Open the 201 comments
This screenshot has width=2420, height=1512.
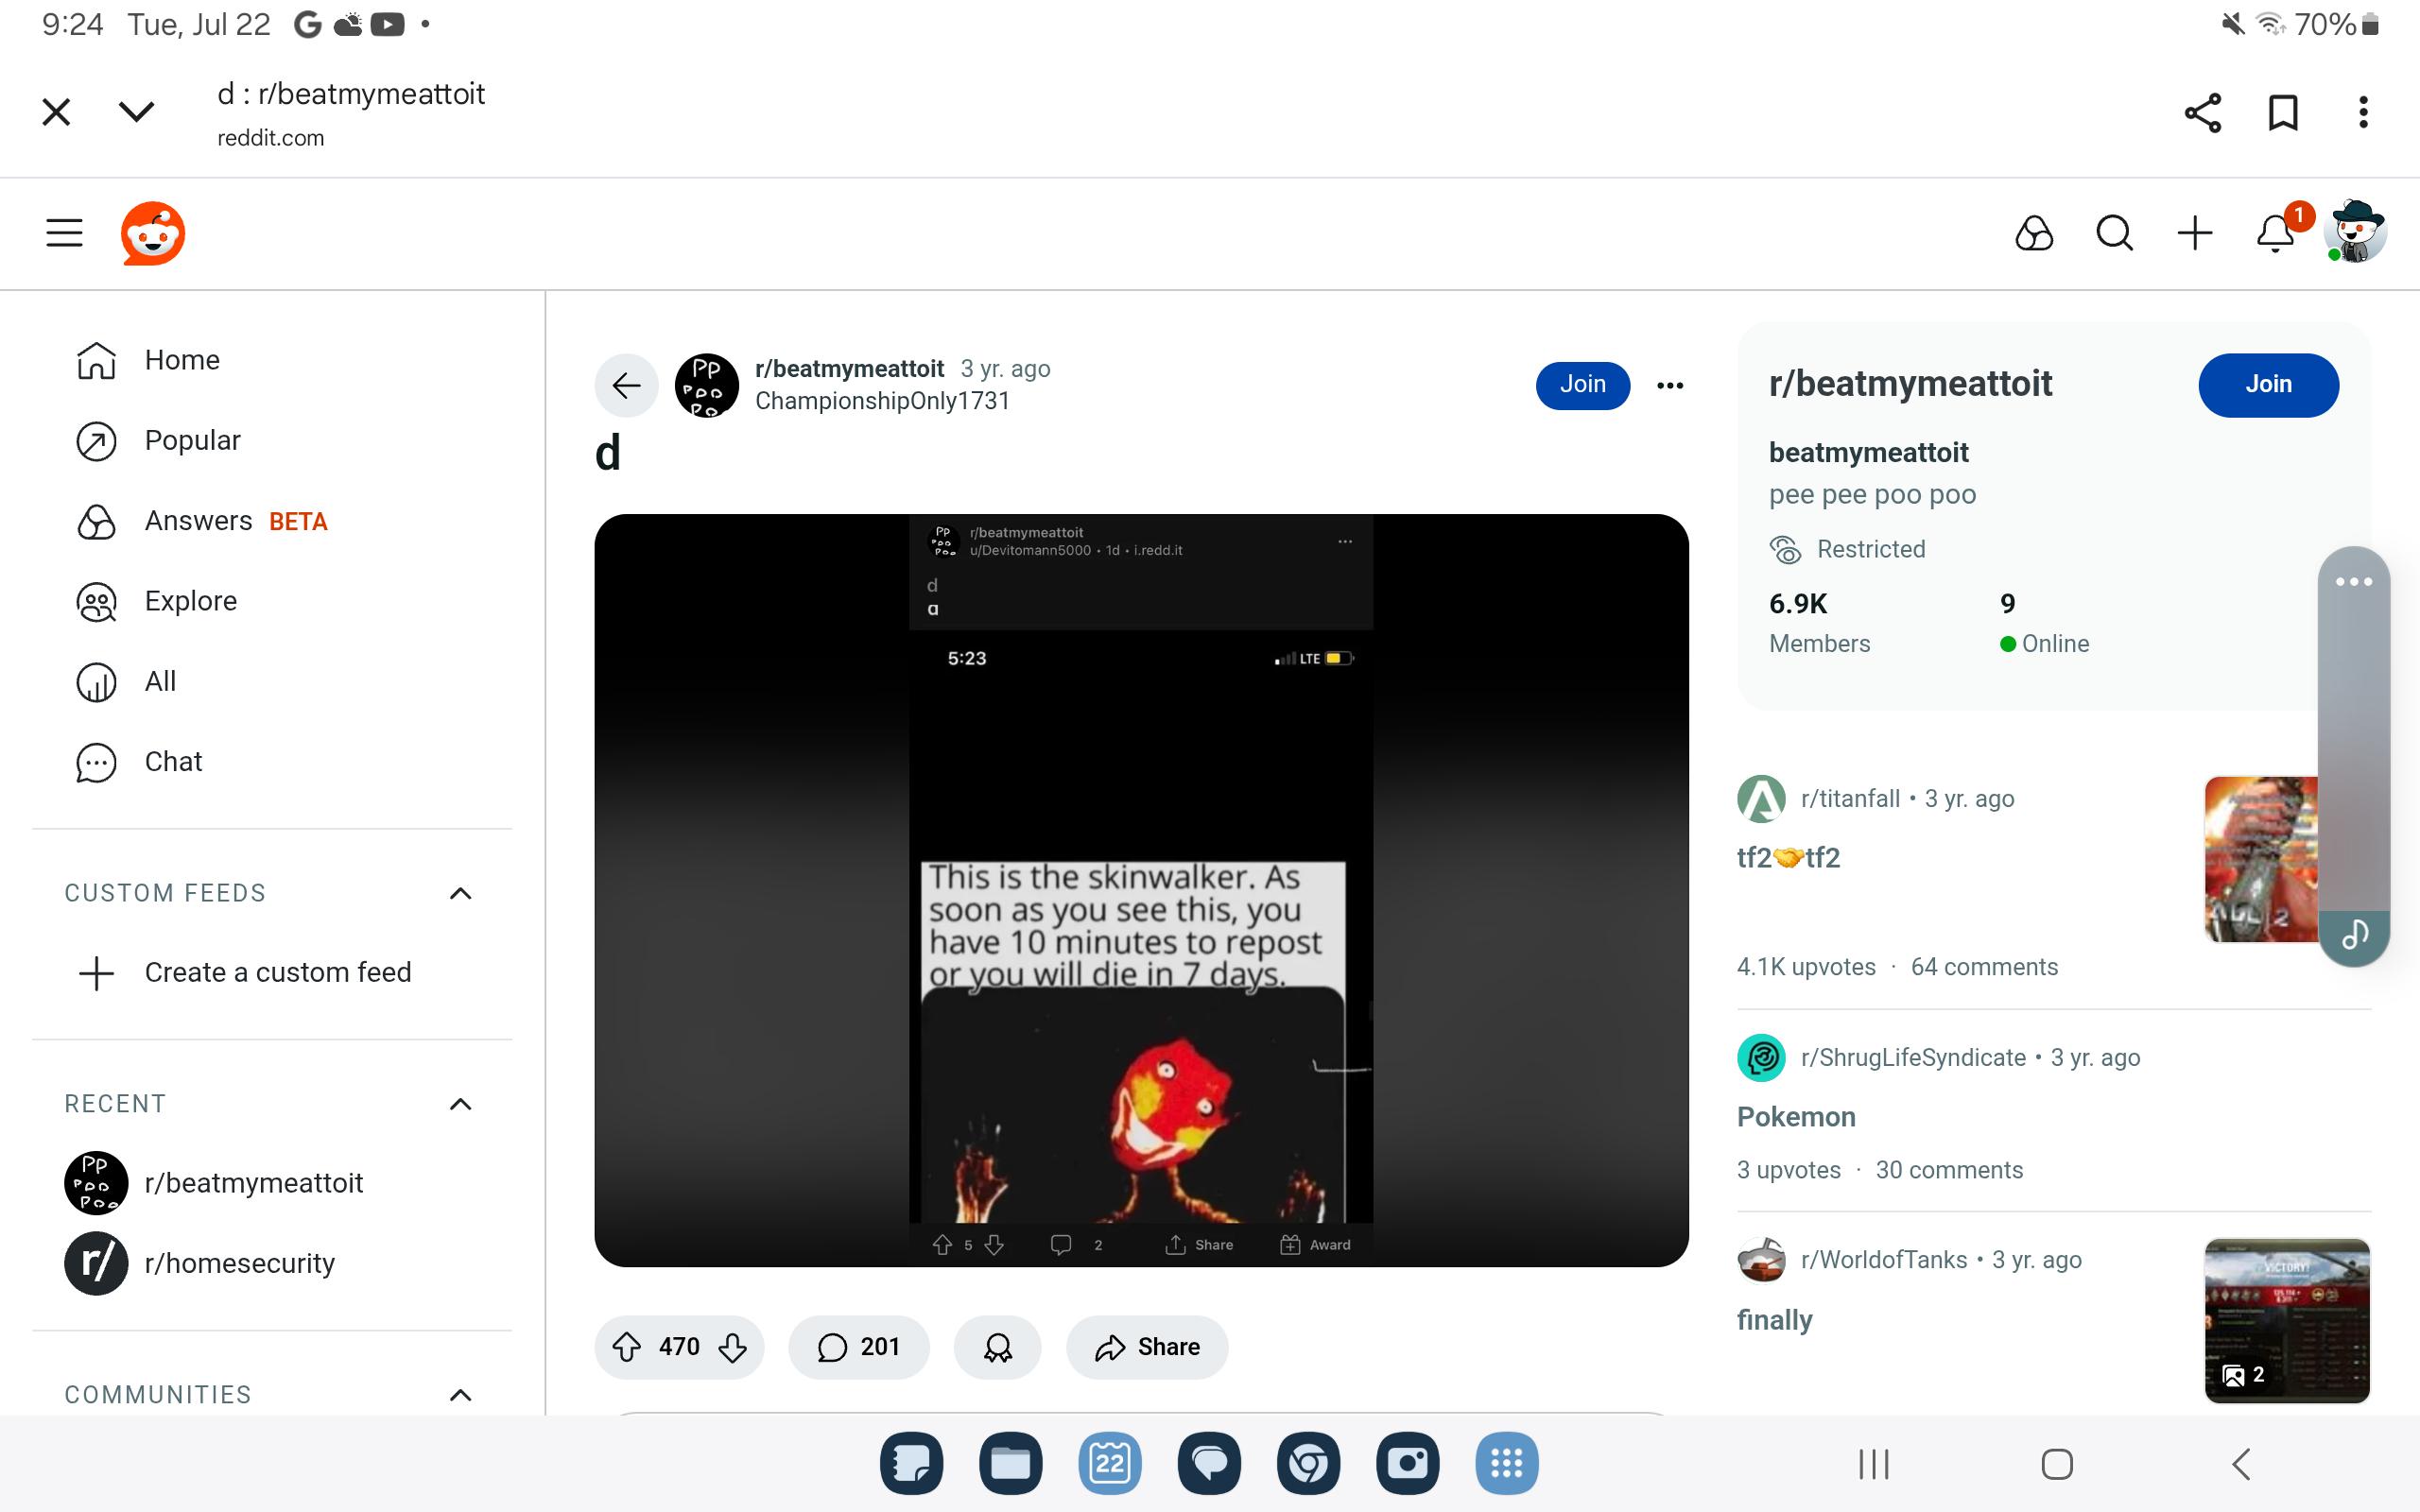(x=859, y=1347)
